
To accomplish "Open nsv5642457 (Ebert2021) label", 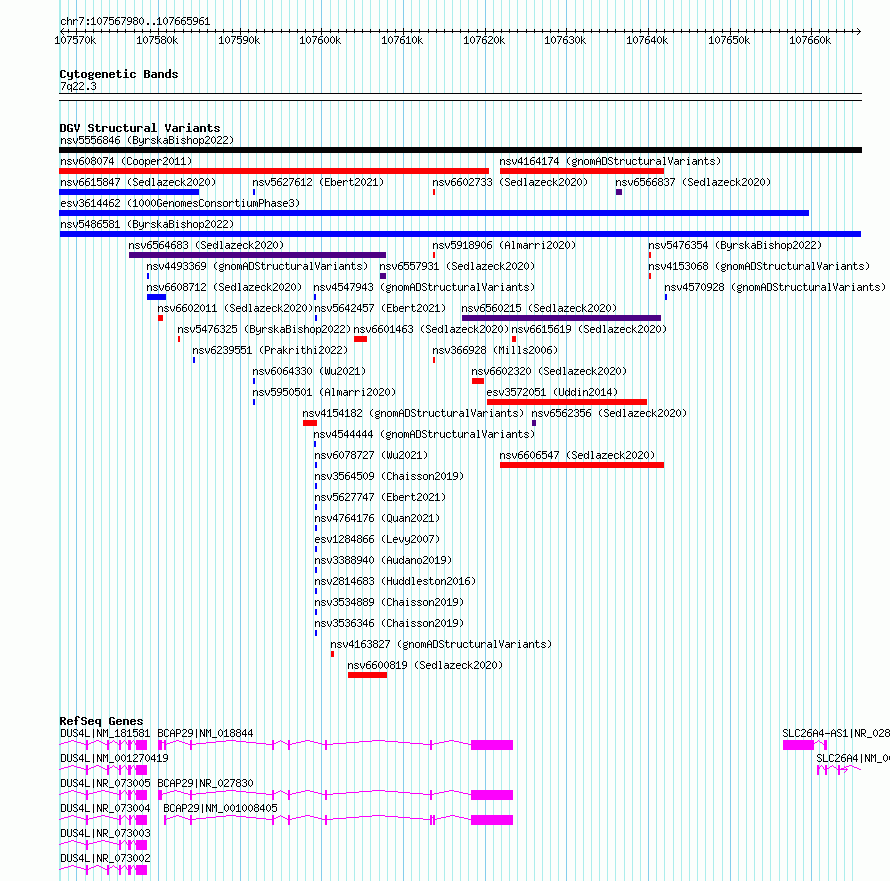I will click(380, 308).
